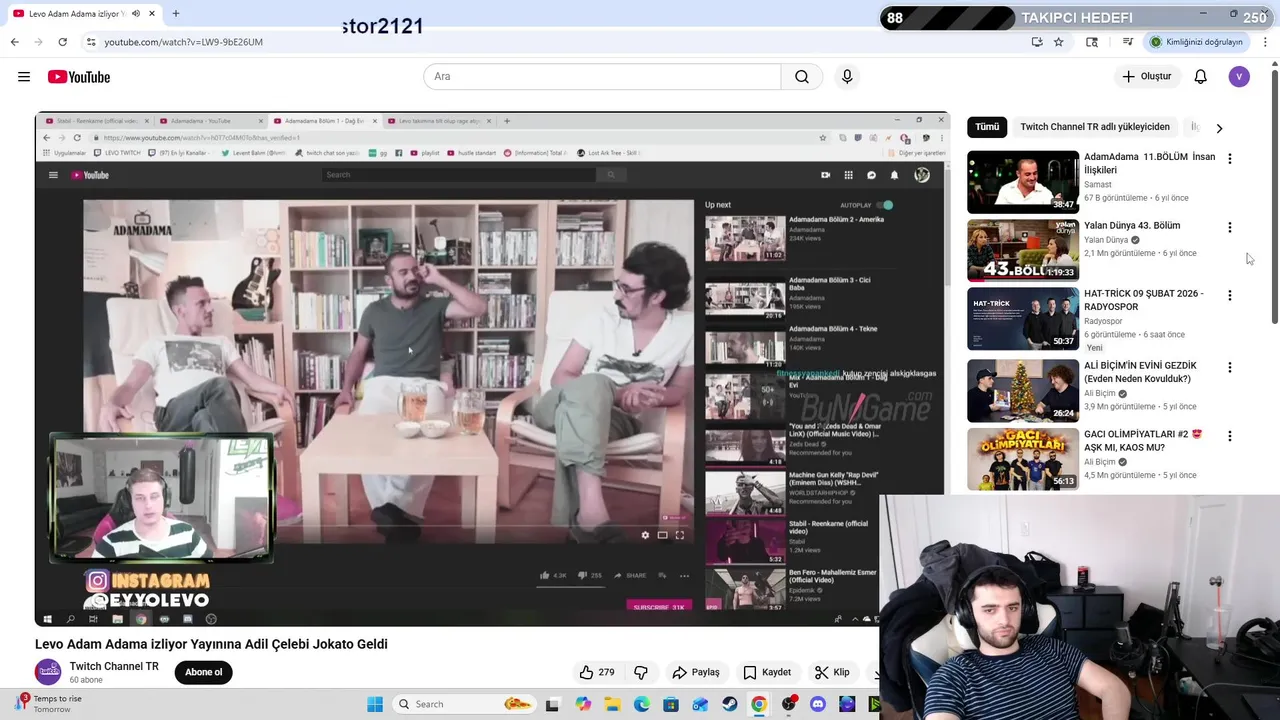
Task: Click the Chrome address bar URL
Action: (x=183, y=42)
